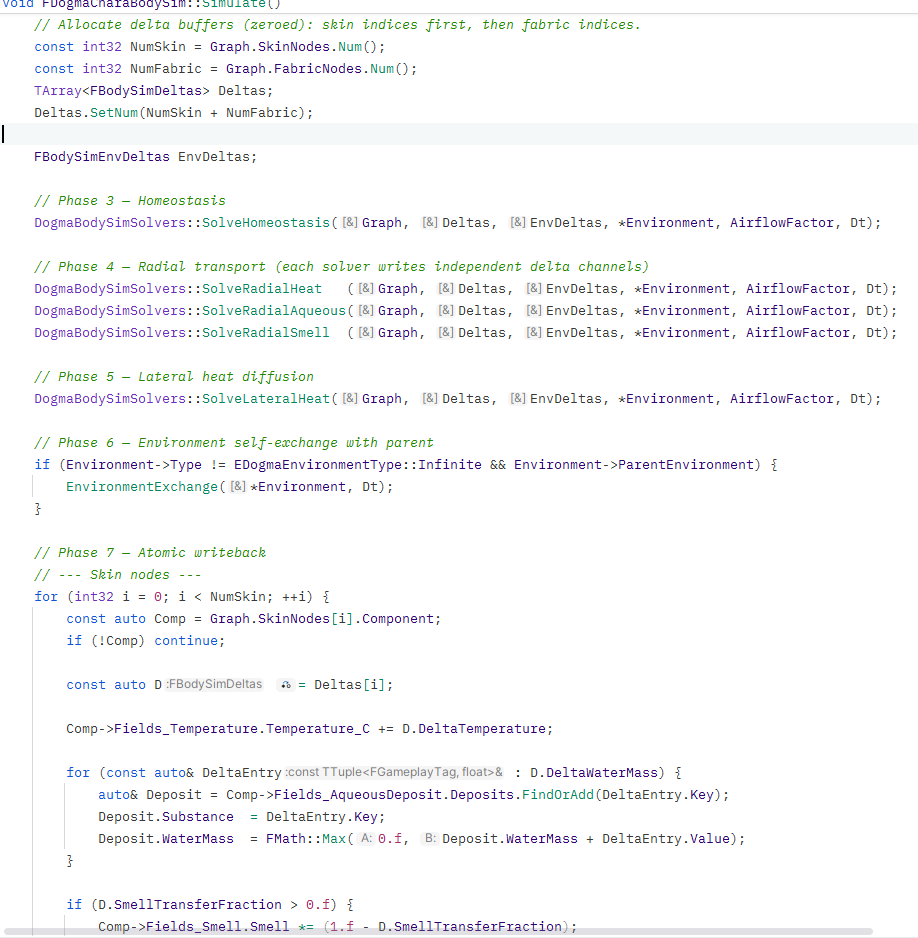Click the 'Phase 7 — Atomic writeback' comment
The width and height of the screenshot is (918, 938).
point(150,552)
